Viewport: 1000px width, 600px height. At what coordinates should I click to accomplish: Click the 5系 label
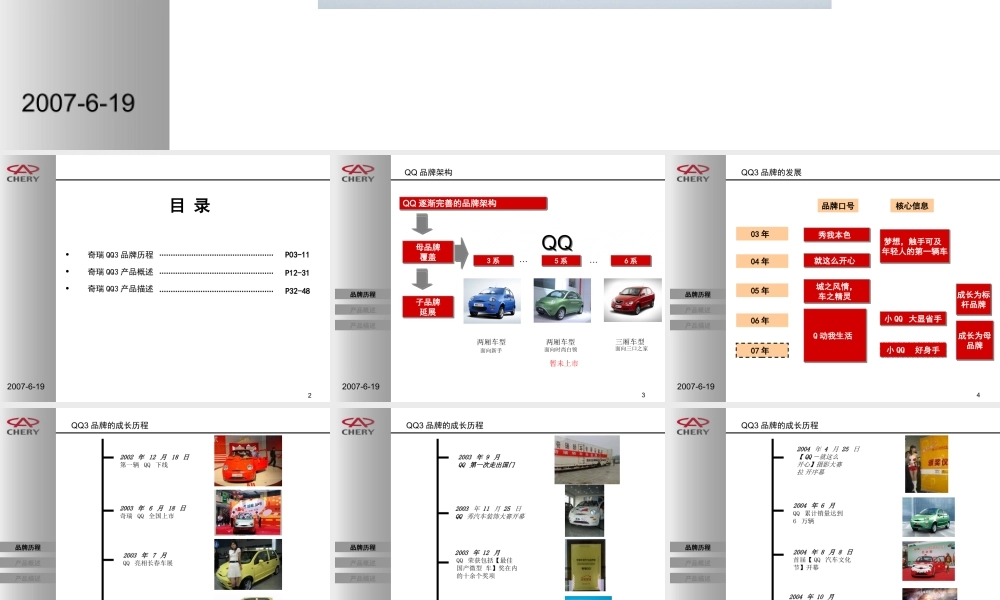[x=561, y=260]
